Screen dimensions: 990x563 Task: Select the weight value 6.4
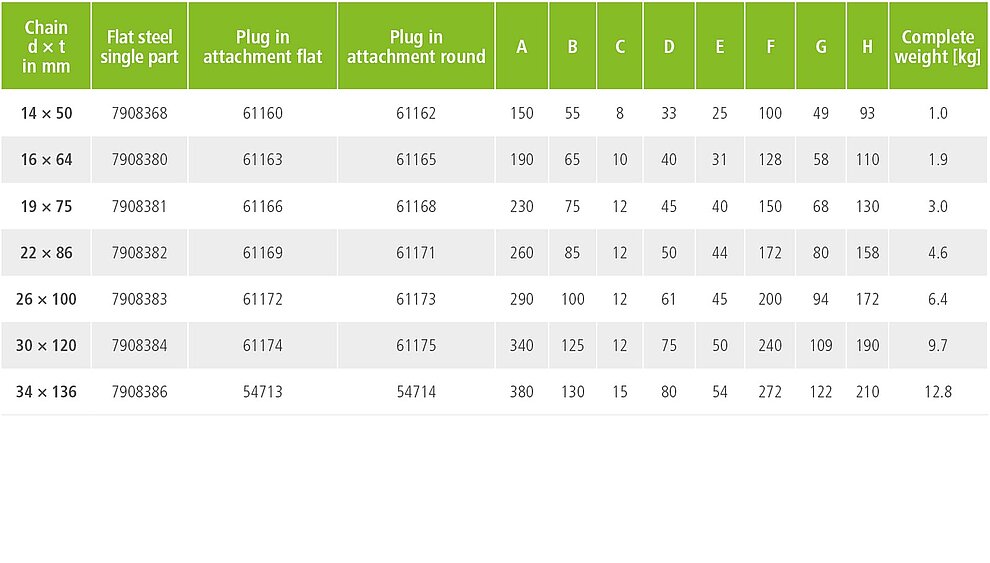pos(938,299)
